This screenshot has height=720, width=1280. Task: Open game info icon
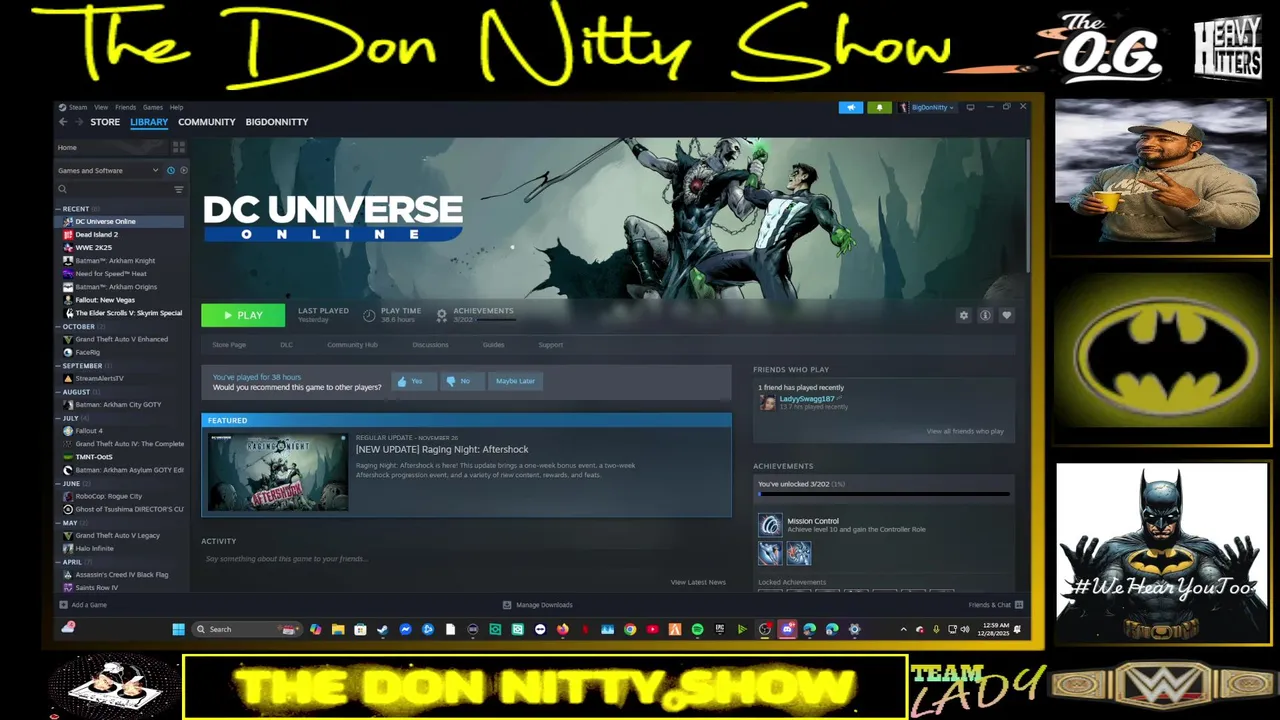(985, 315)
